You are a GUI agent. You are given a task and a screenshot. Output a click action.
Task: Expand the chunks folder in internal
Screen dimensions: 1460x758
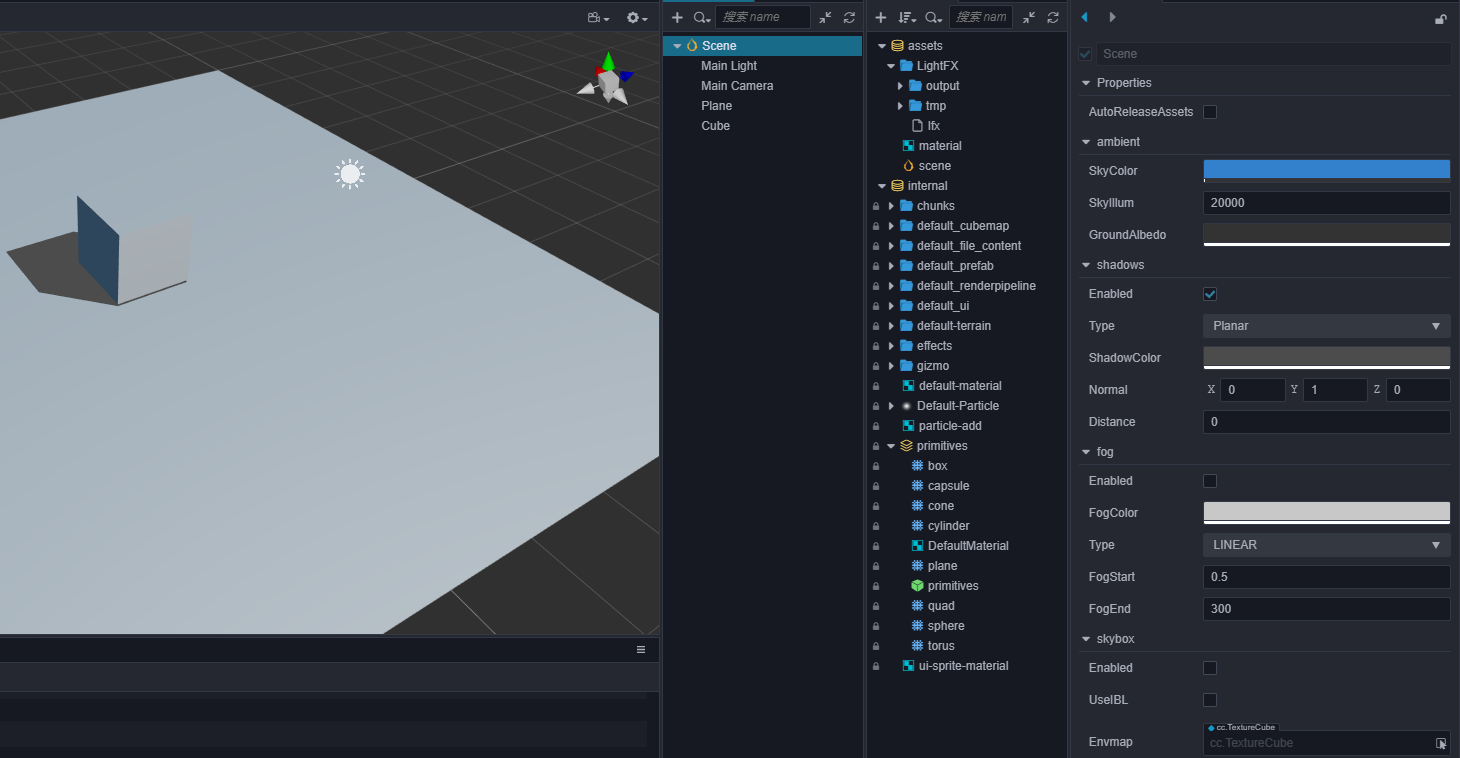point(891,206)
